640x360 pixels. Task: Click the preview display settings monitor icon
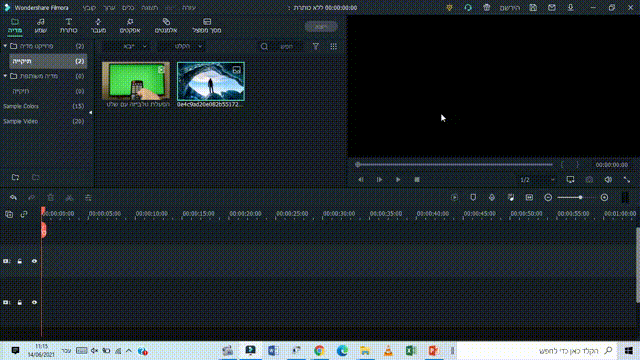click(x=570, y=180)
